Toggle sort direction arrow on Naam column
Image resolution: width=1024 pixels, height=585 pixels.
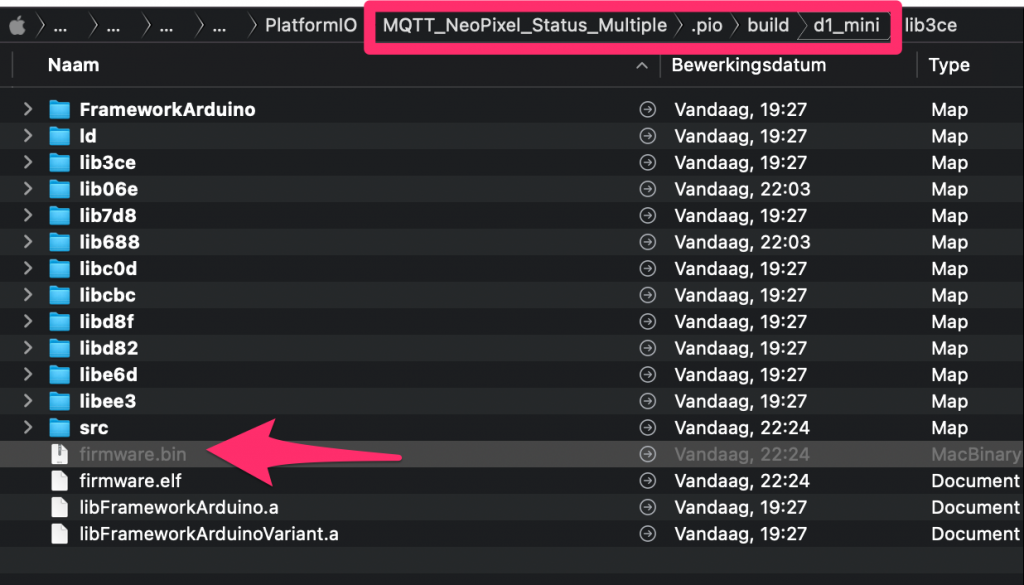[642, 65]
